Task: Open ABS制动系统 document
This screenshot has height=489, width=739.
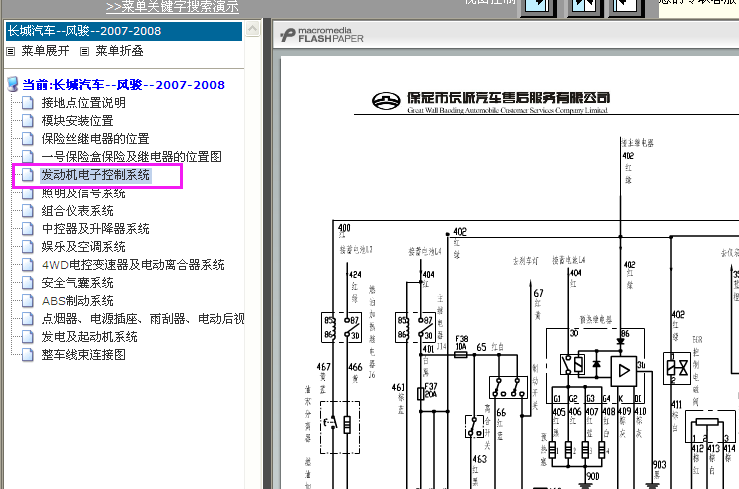Action: click(x=77, y=301)
